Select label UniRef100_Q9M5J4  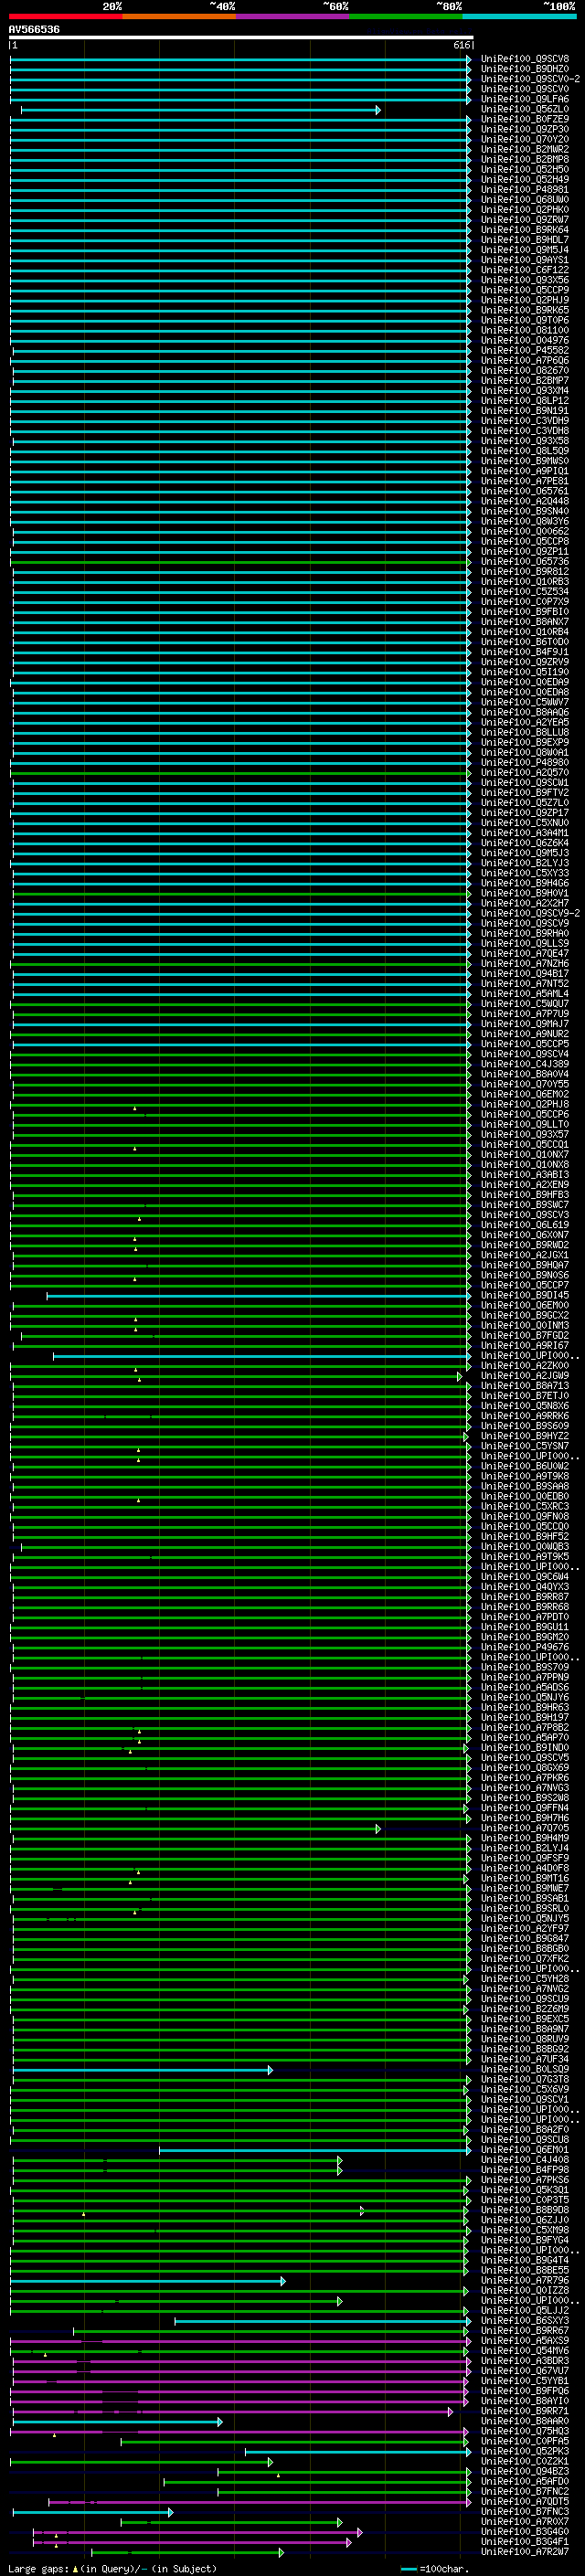coord(525,249)
